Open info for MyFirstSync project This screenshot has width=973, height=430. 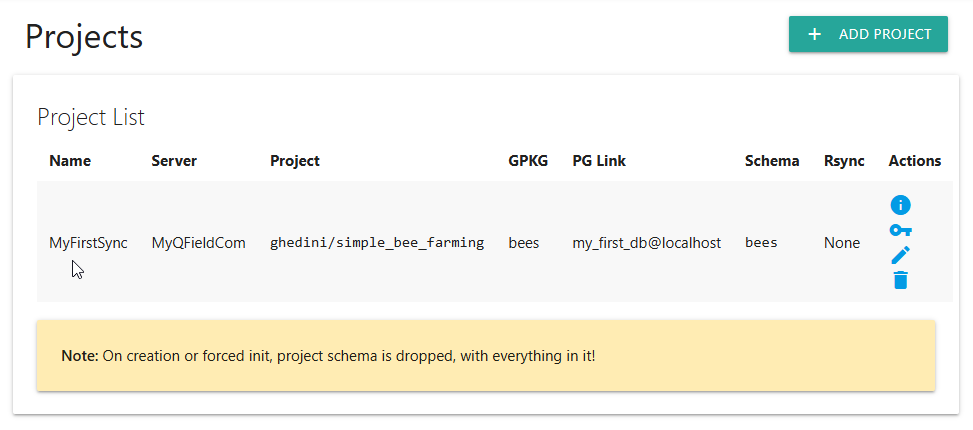point(900,205)
